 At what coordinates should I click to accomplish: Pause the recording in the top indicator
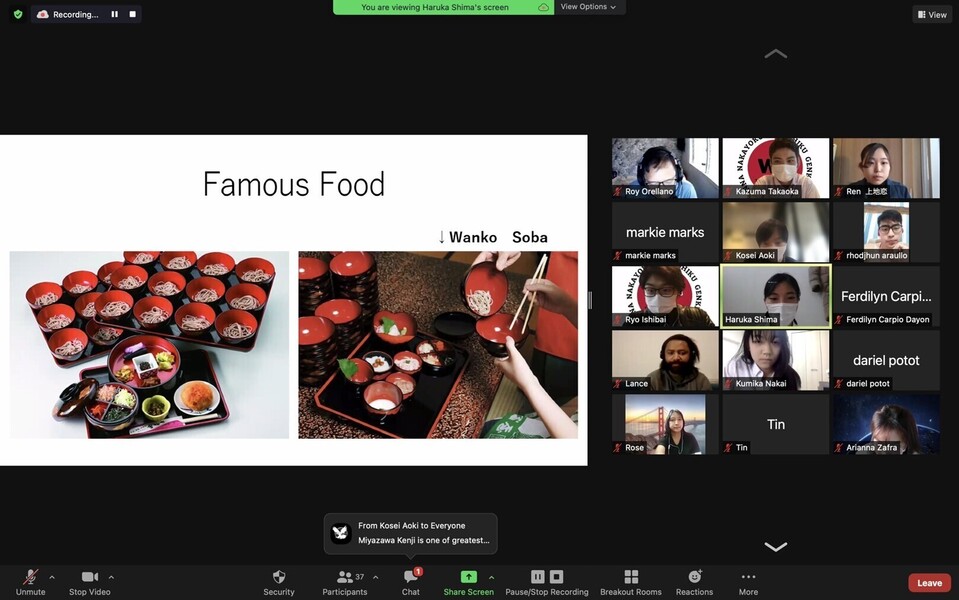(x=114, y=14)
